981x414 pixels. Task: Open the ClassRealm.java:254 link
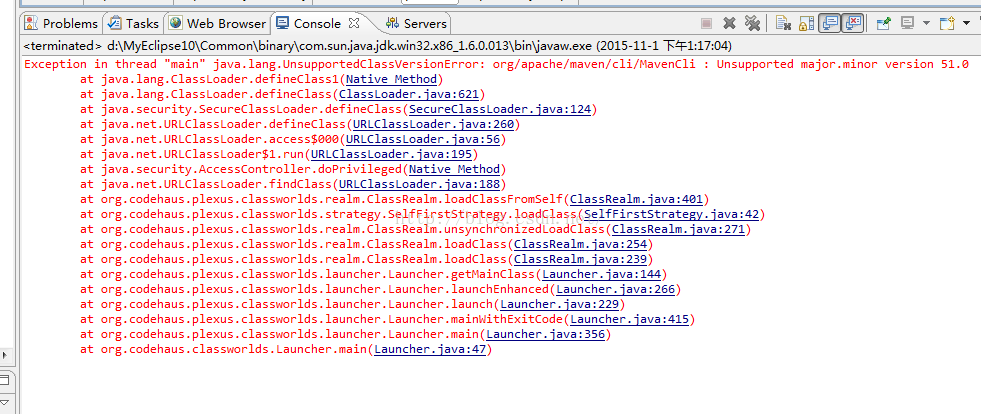point(580,245)
